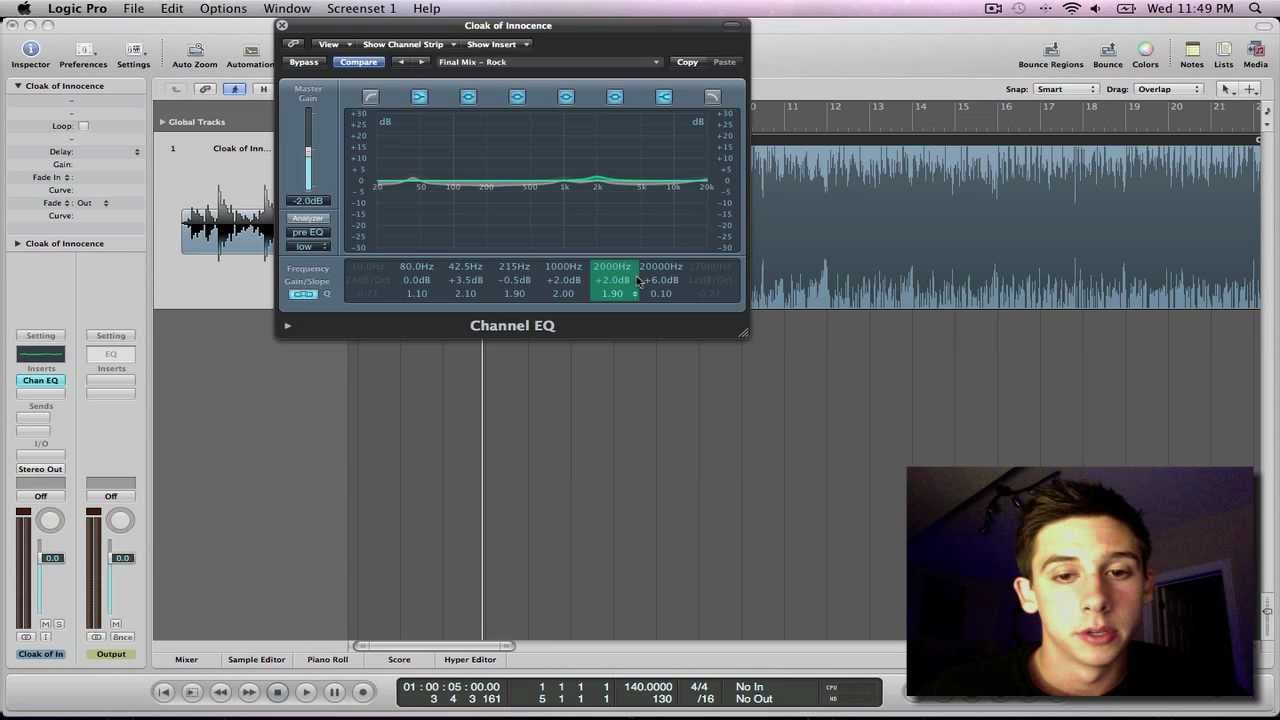This screenshot has height=720, width=1280.
Task: Click the Go to Beginning transport button
Action: click(x=164, y=692)
